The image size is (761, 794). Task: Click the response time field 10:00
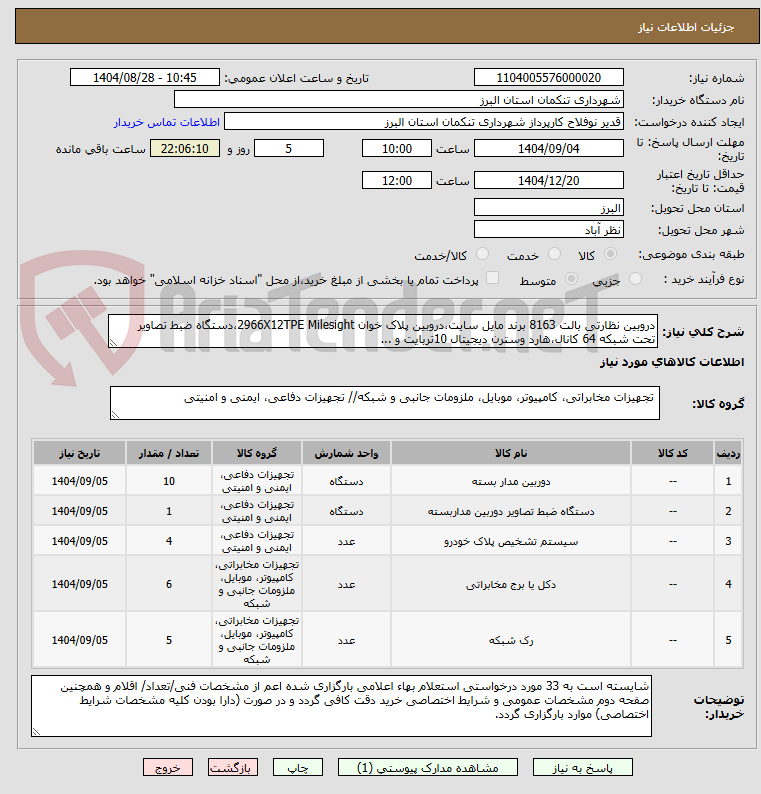coord(396,148)
